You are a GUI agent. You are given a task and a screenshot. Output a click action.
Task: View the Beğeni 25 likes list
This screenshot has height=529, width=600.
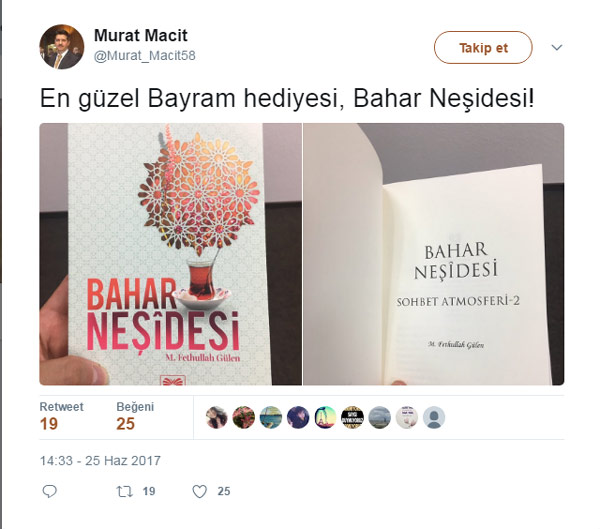click(x=135, y=416)
